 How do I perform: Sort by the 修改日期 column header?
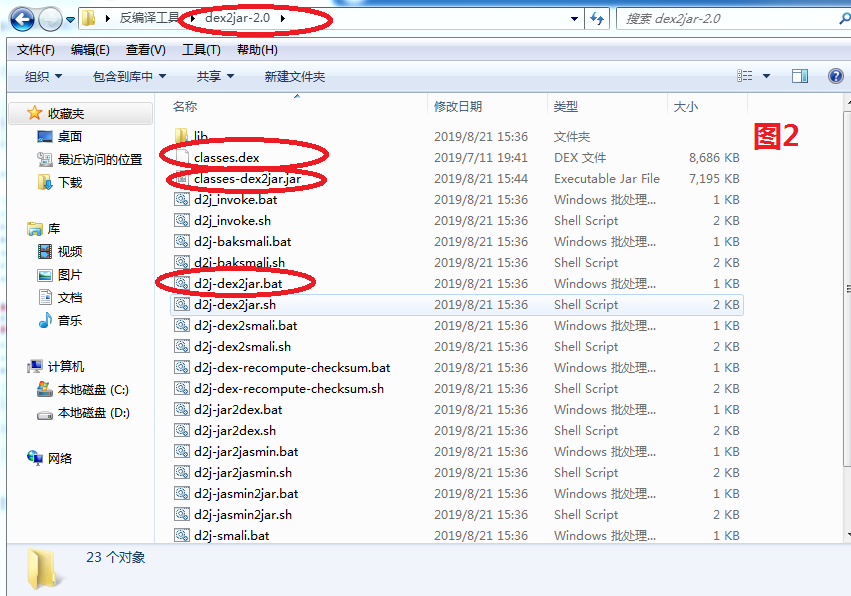click(x=458, y=106)
